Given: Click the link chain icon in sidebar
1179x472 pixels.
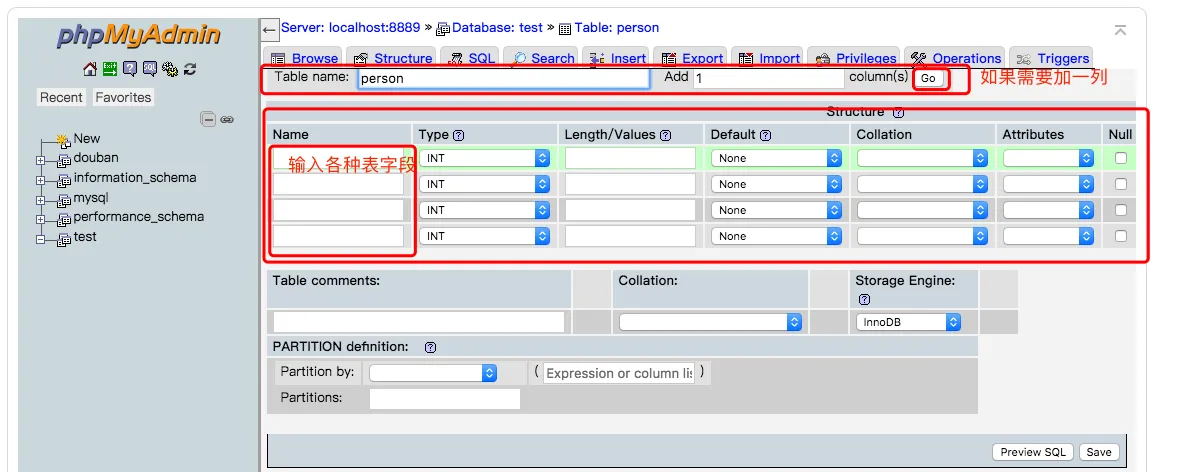Looking at the screenshot, I should click(227, 119).
